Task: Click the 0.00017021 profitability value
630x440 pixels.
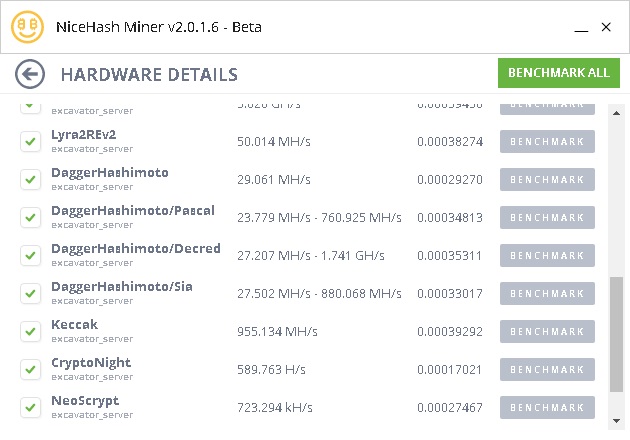Action: pos(449,370)
